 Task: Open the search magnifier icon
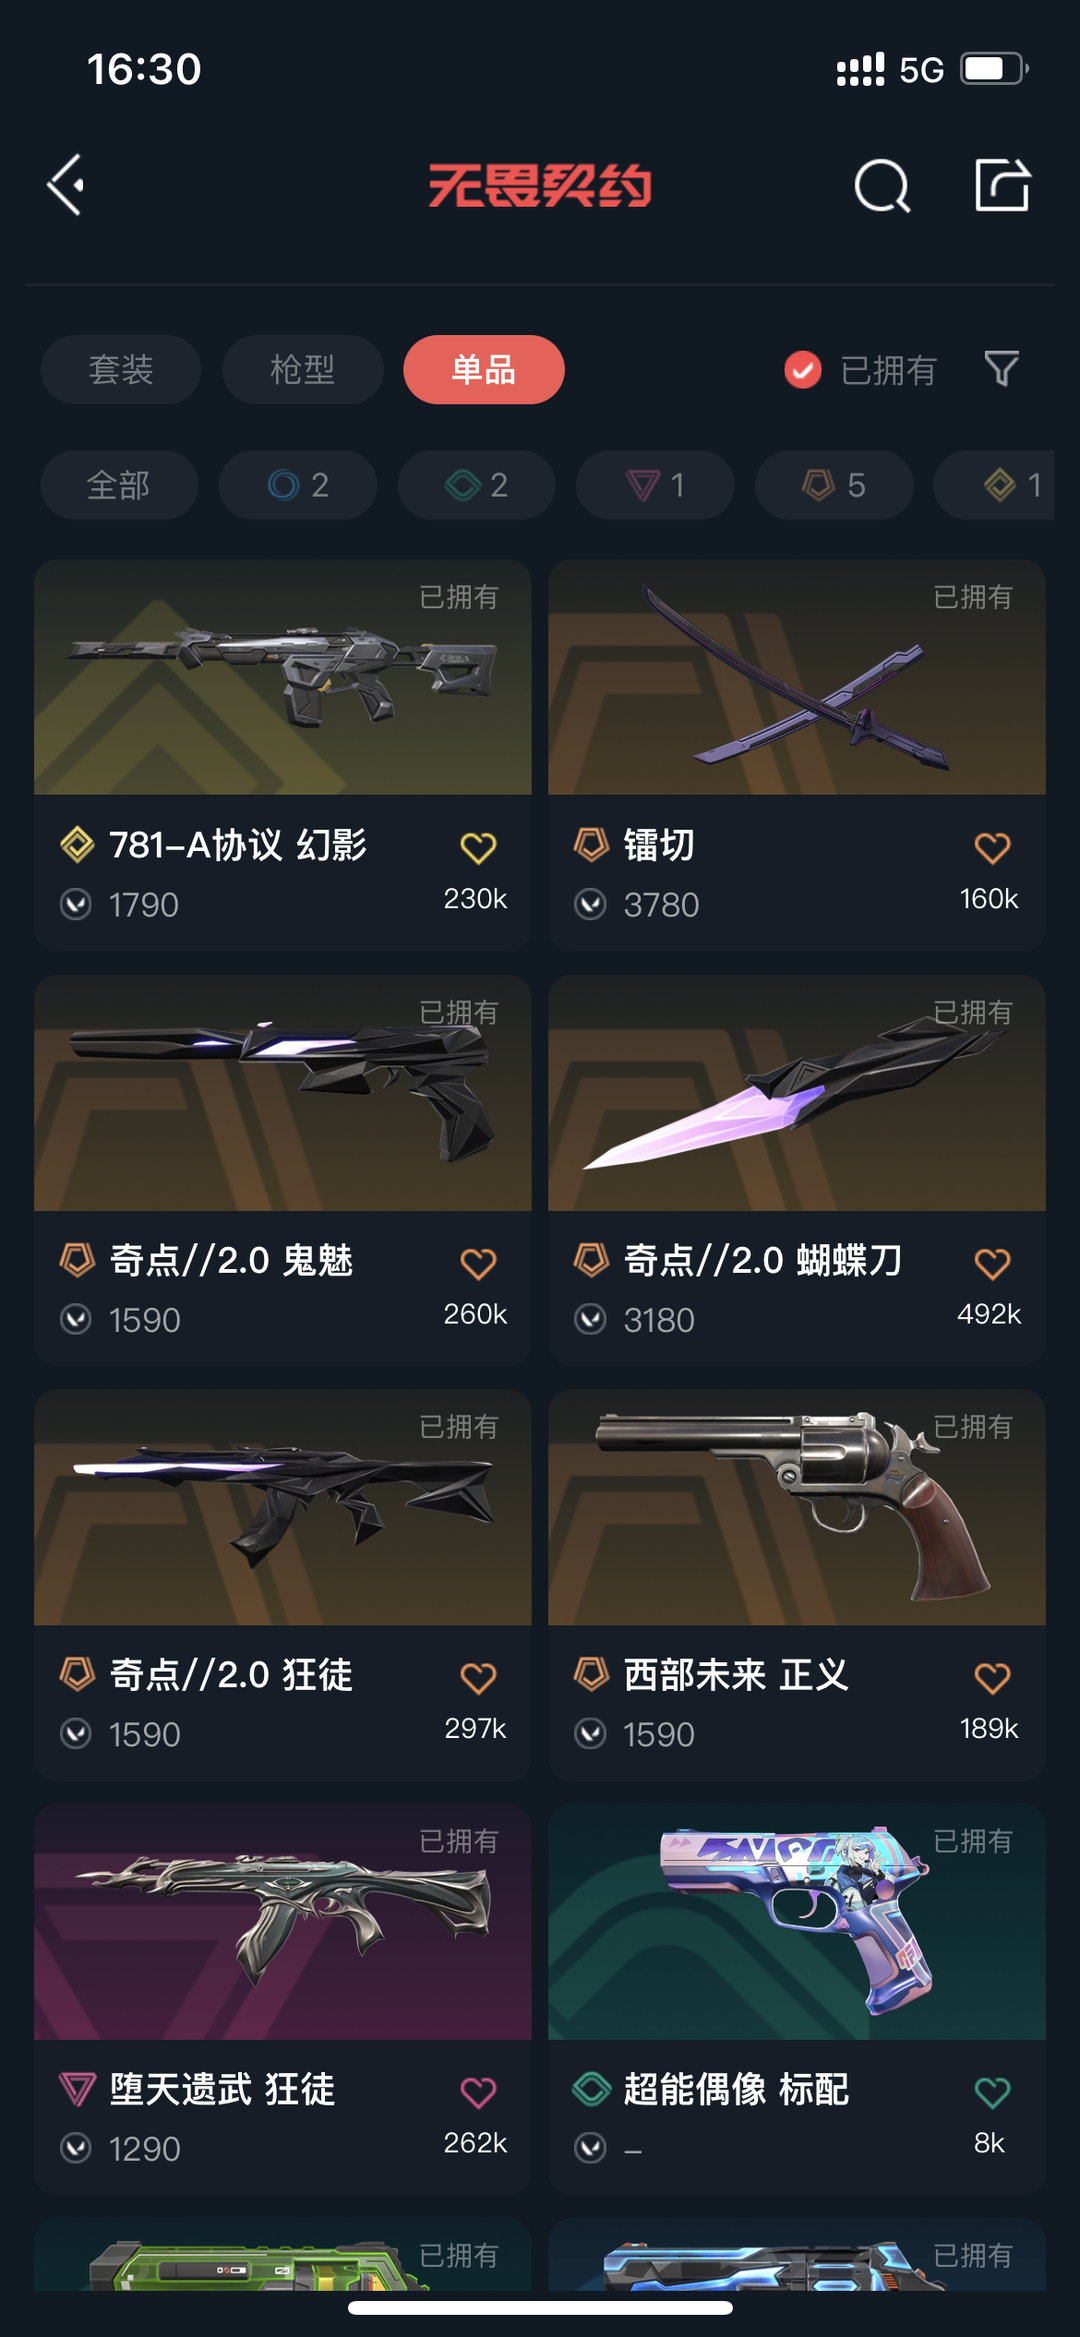click(x=882, y=186)
